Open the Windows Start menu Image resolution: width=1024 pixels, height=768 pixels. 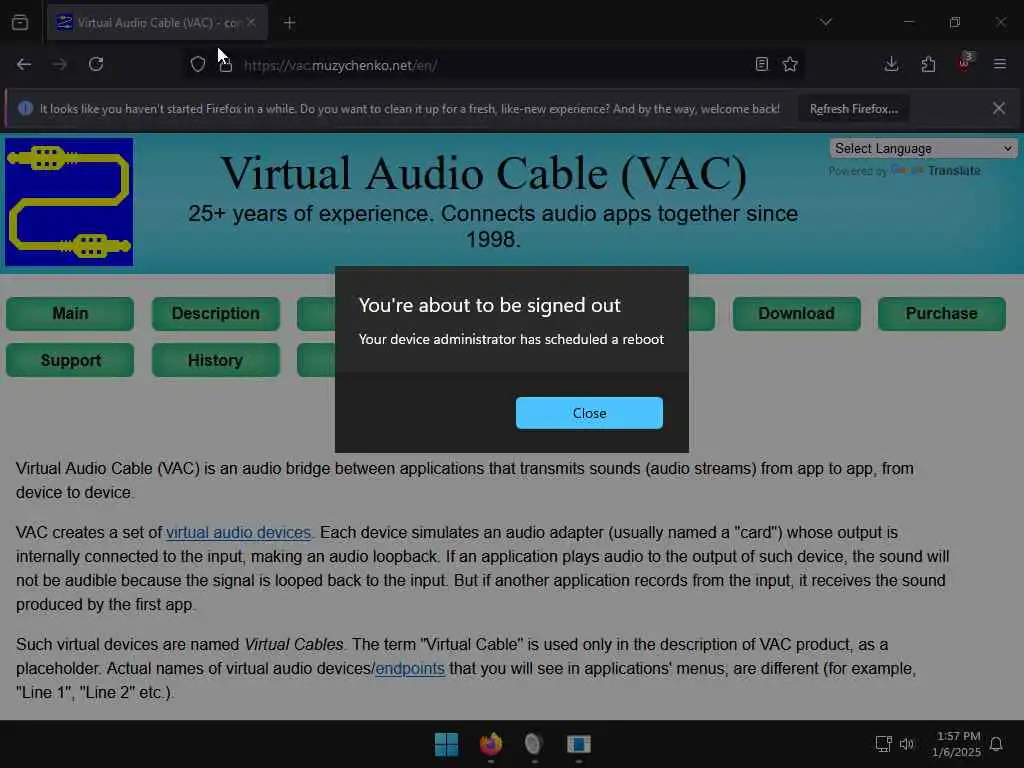coord(447,744)
